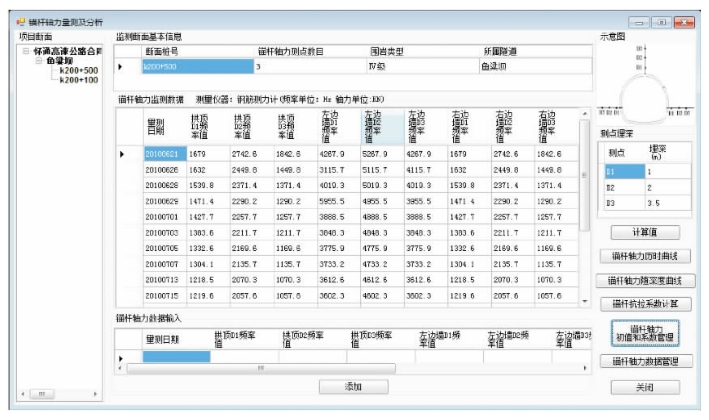Open 锚杆轴力随深度曲线 chart
Screen dimensions: 709x420
643,280
